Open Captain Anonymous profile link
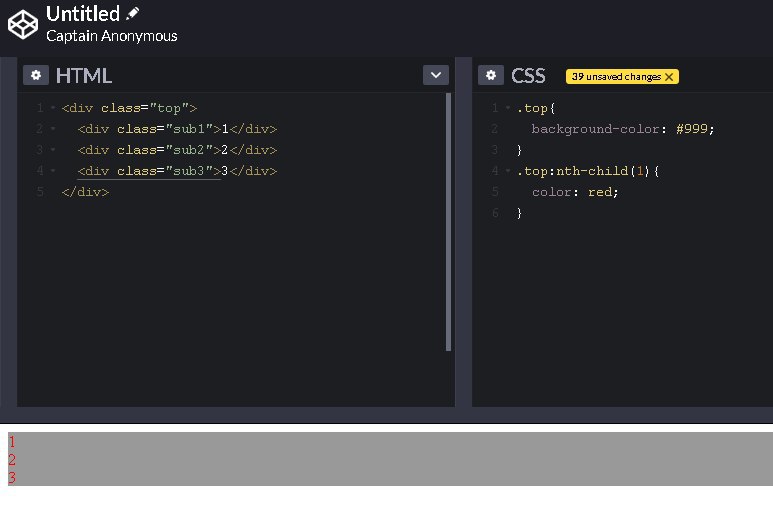The height and width of the screenshot is (513, 773). (112, 36)
